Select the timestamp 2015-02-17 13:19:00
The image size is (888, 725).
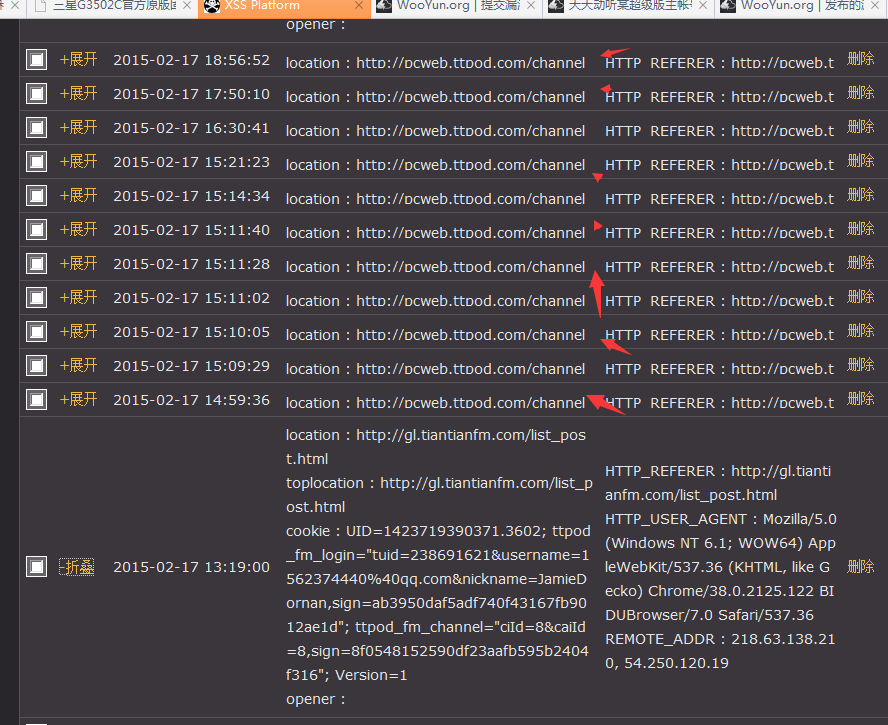[191, 567]
